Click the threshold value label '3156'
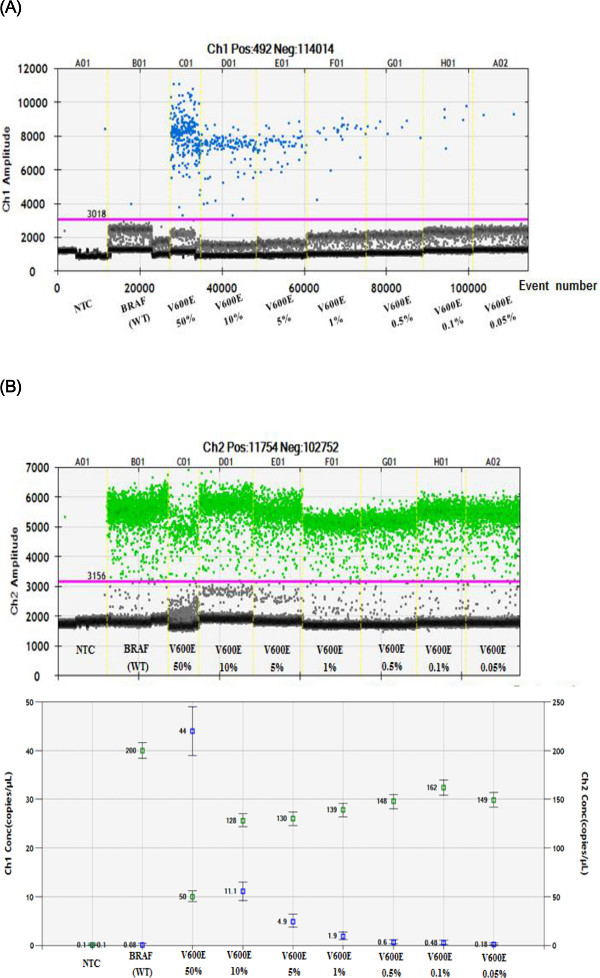The image size is (600, 978). 96,576
